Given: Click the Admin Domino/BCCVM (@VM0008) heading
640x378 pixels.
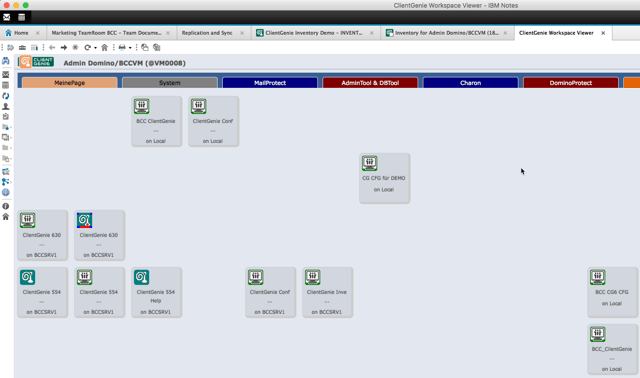Looking at the screenshot, I should tap(124, 63).
